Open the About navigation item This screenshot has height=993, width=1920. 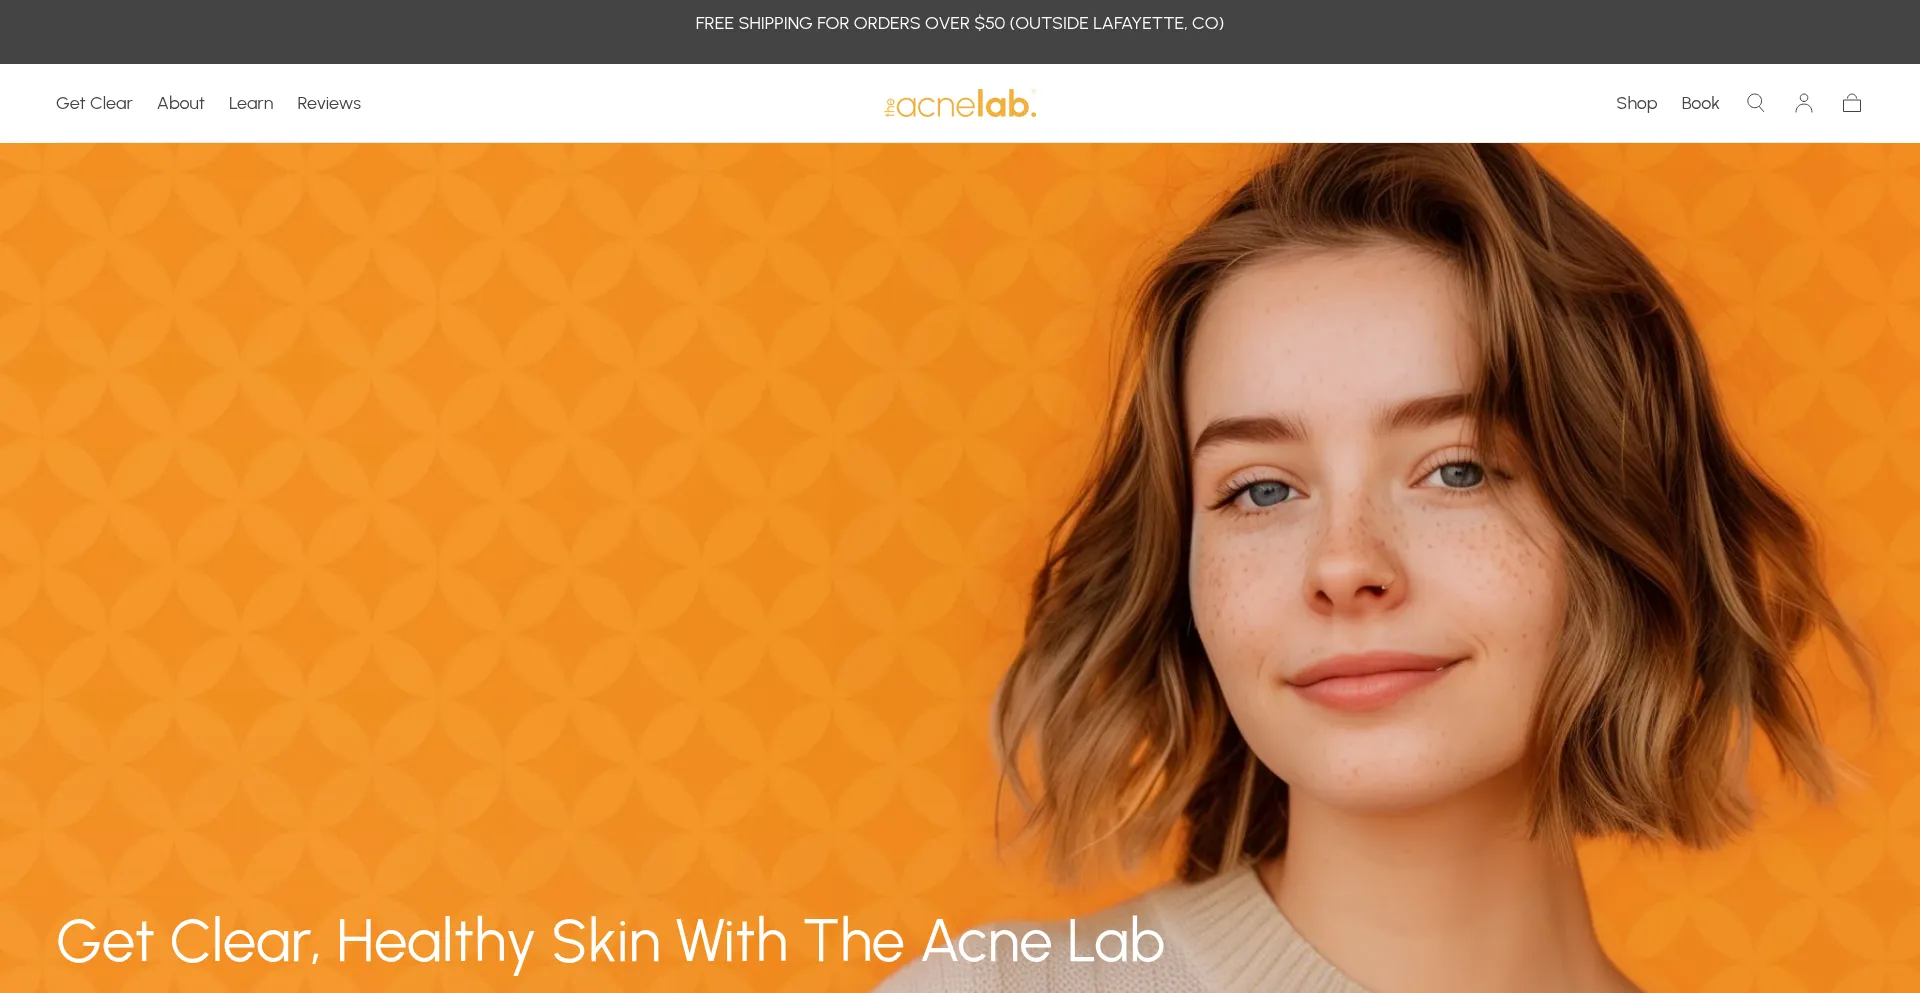click(180, 103)
